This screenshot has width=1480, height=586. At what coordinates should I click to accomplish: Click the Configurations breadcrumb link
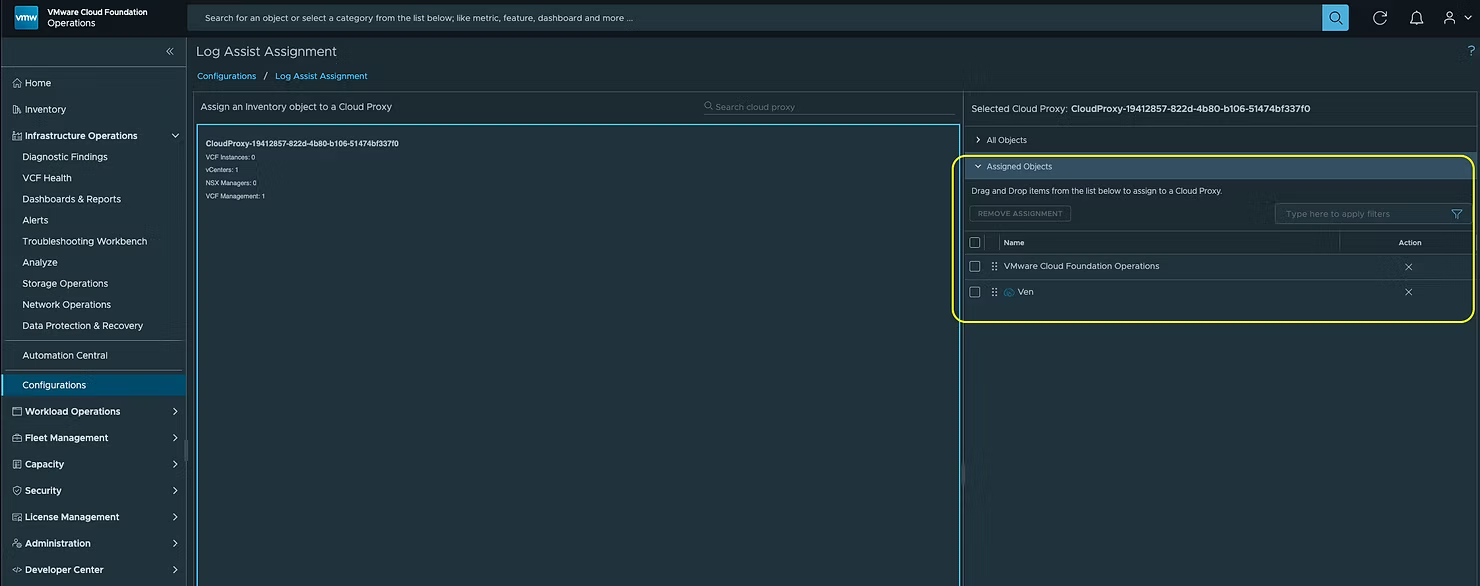227,76
